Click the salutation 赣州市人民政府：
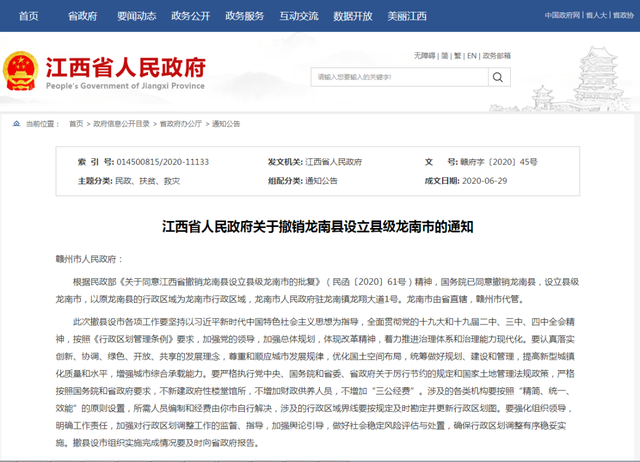 click(89, 259)
